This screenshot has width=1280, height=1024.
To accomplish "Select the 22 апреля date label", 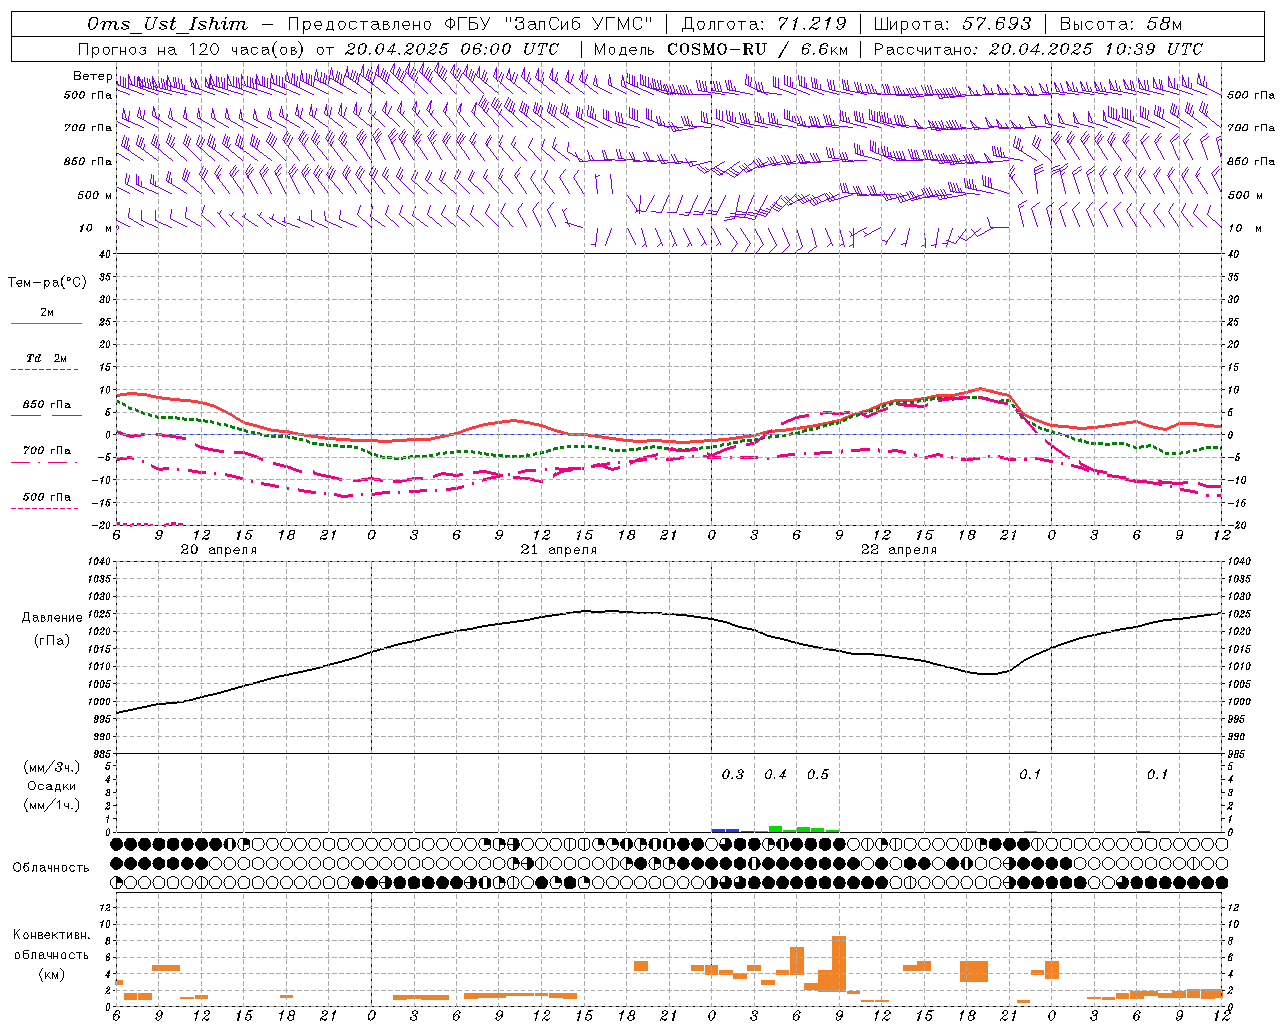I will [x=899, y=550].
